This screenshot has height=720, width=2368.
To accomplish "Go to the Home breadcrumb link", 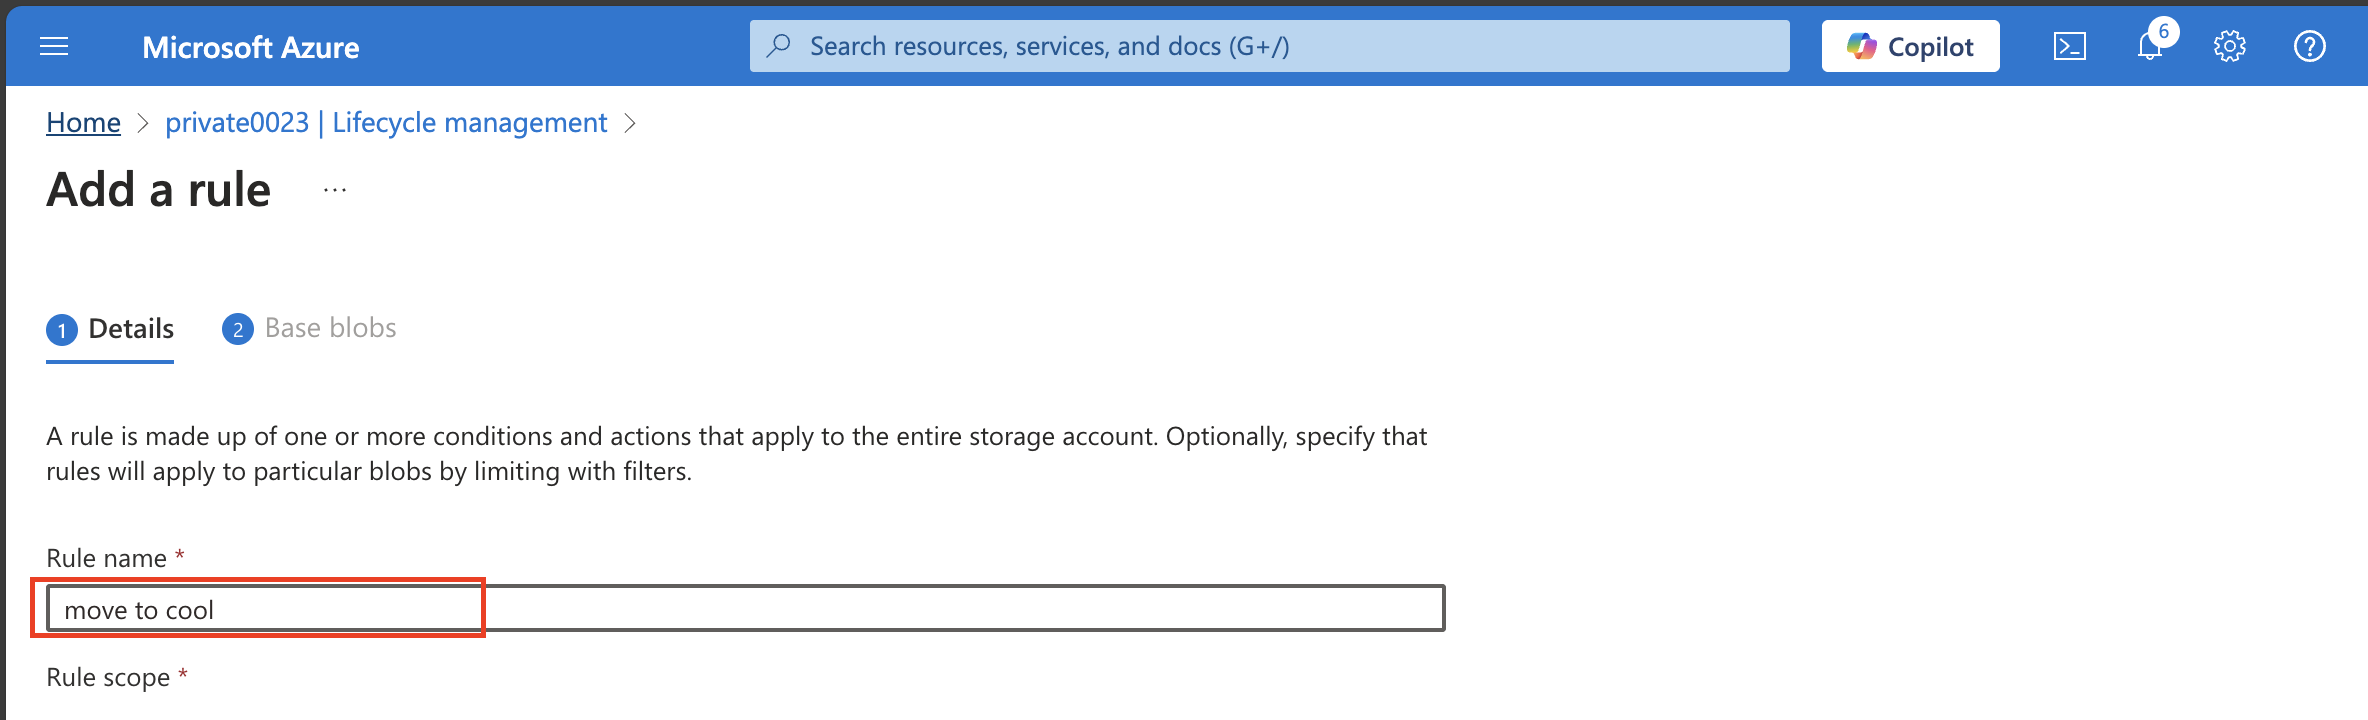I will tap(83, 122).
